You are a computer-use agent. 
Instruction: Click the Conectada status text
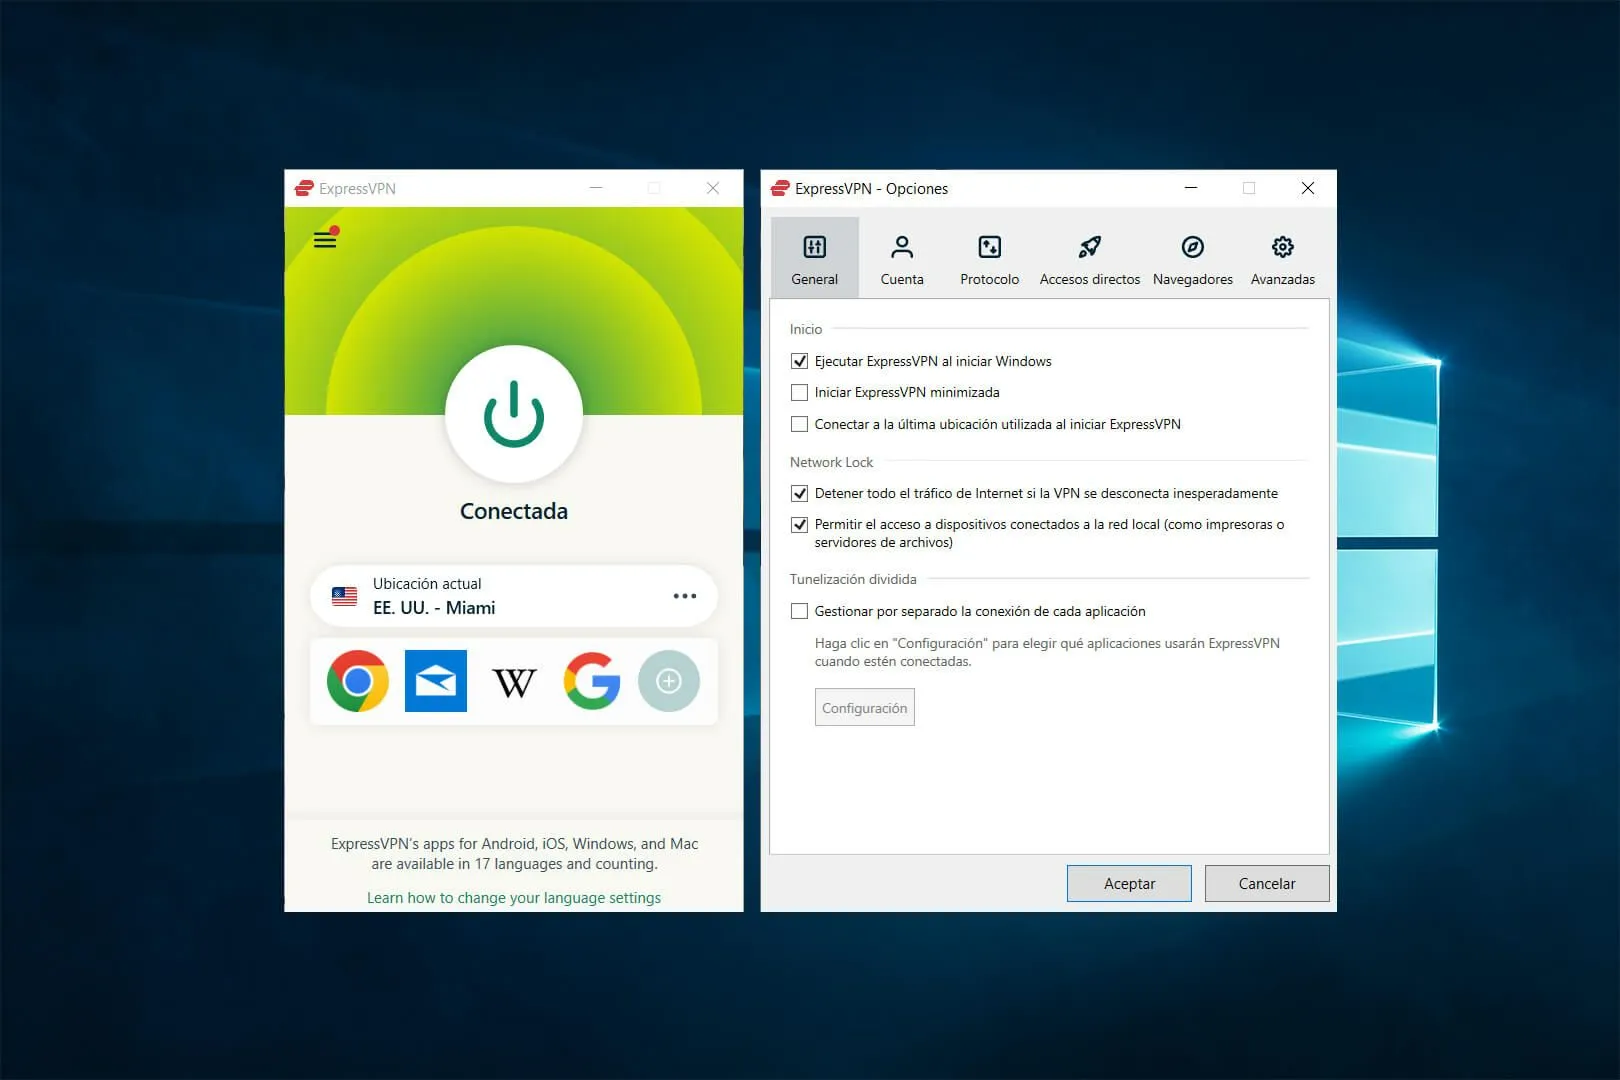click(x=514, y=511)
